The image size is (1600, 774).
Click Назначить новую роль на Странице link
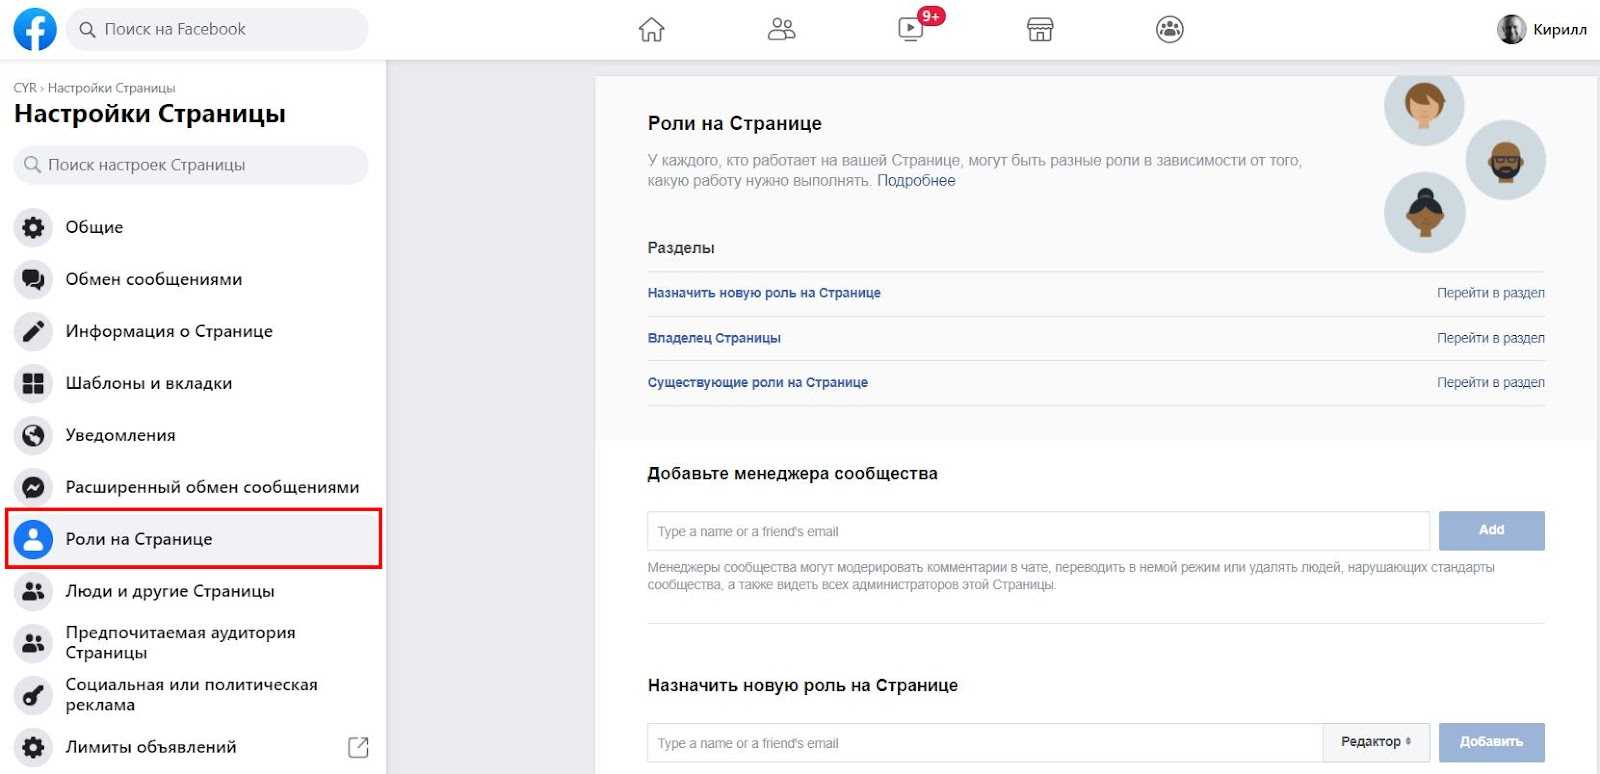[x=764, y=293]
